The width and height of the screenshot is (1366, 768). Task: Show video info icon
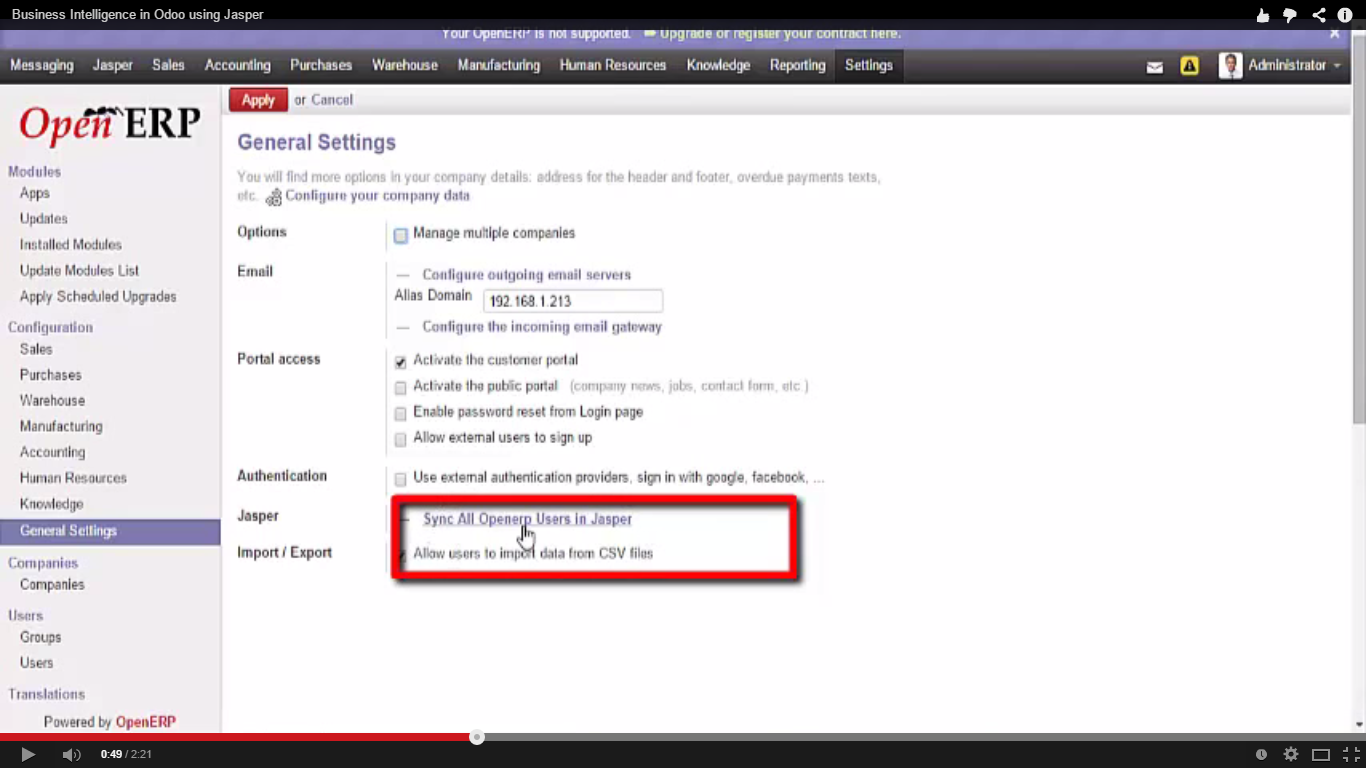point(1345,15)
